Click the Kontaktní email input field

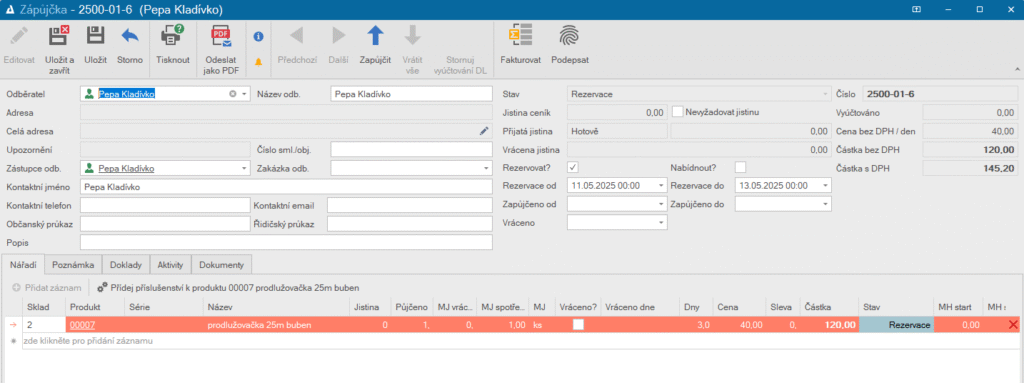click(x=409, y=205)
